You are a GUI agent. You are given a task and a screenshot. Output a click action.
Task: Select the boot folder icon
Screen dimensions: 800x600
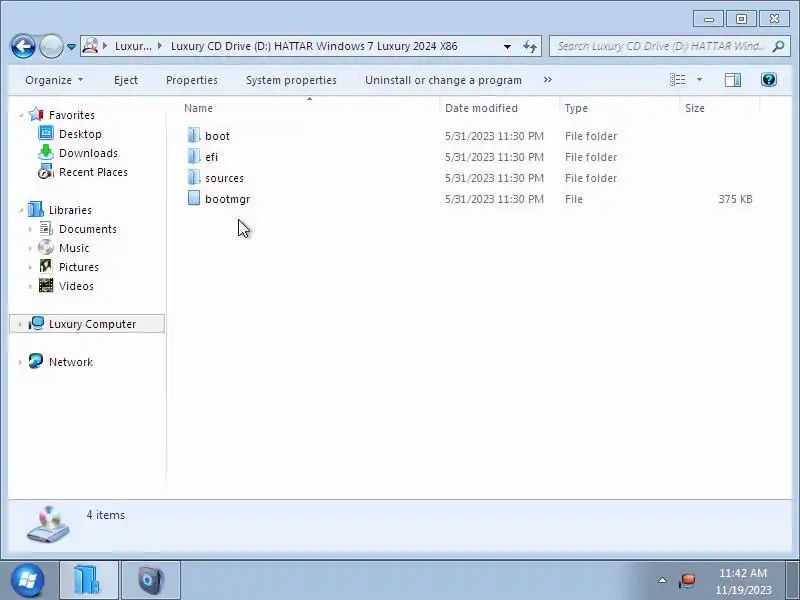[194, 135]
